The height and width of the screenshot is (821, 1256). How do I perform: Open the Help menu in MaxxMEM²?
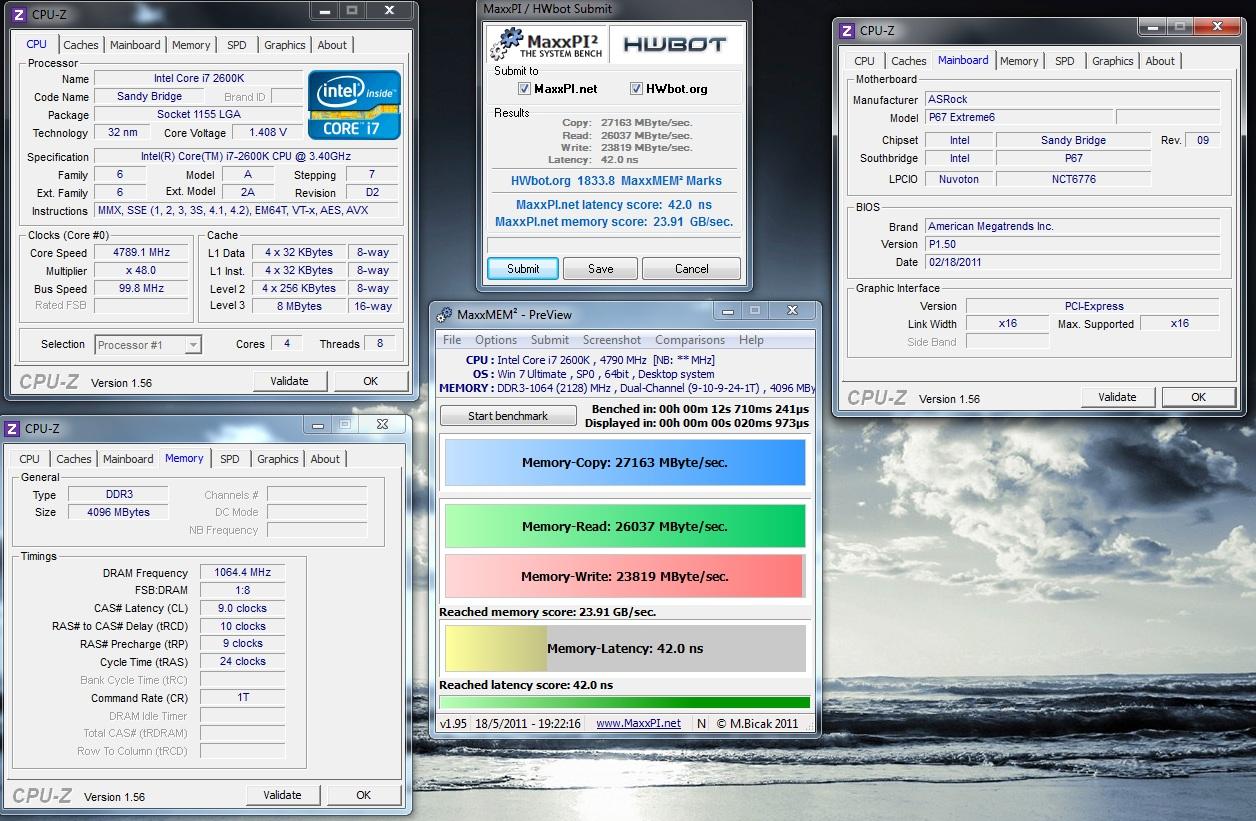coord(751,340)
